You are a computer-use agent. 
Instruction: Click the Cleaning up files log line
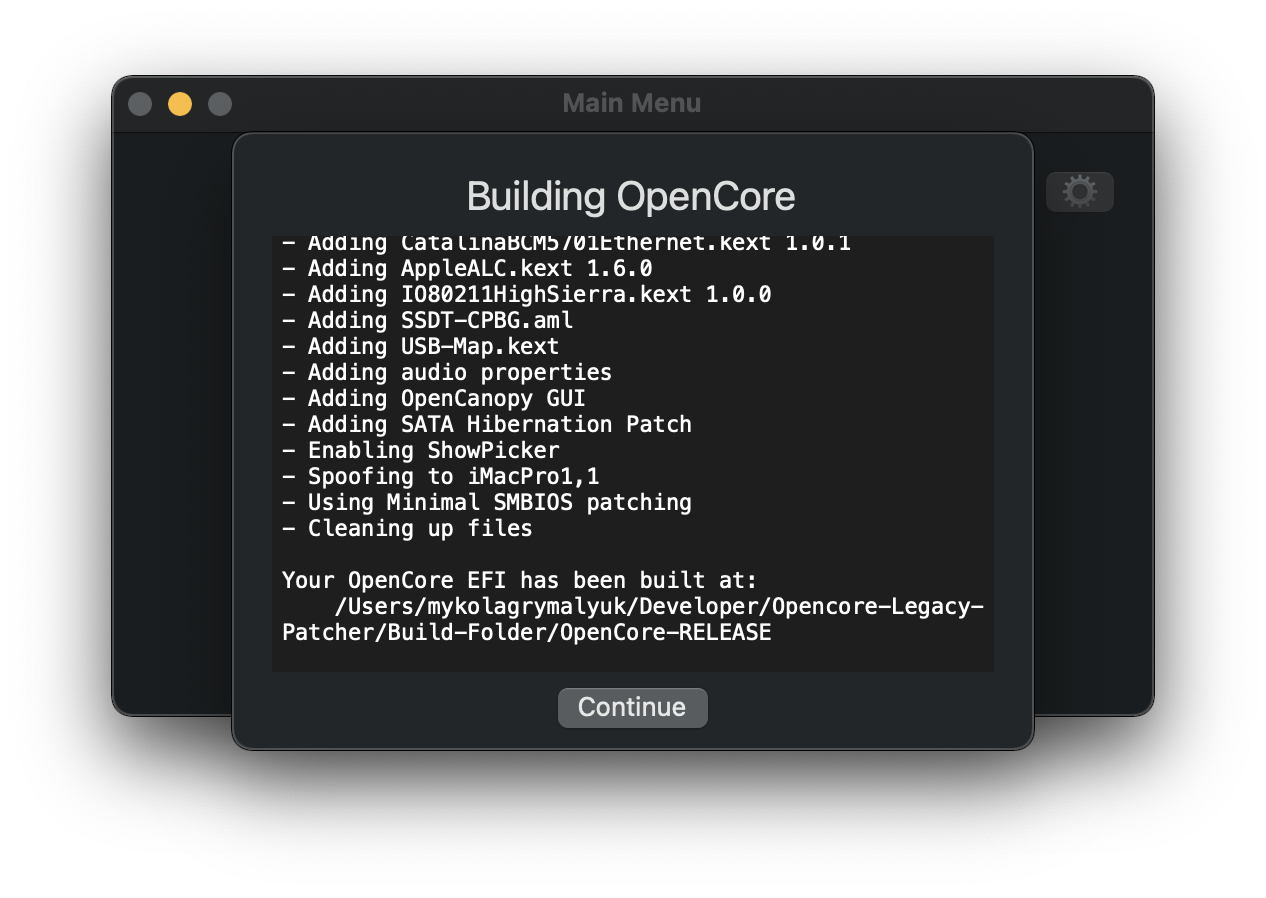pos(406,528)
